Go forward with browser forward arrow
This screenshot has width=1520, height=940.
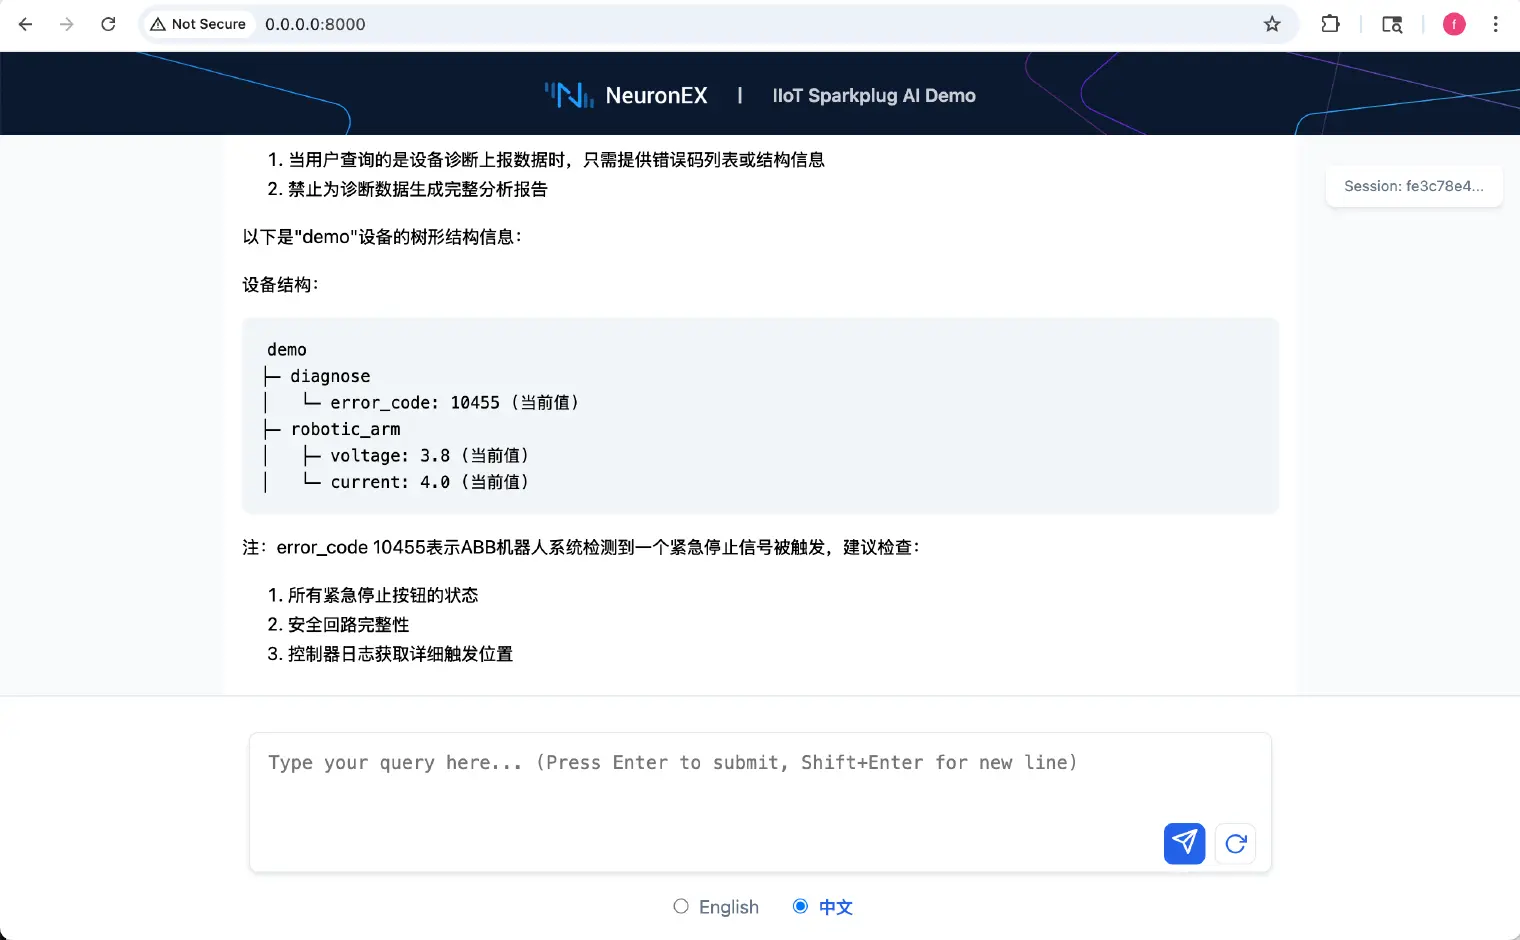(67, 24)
